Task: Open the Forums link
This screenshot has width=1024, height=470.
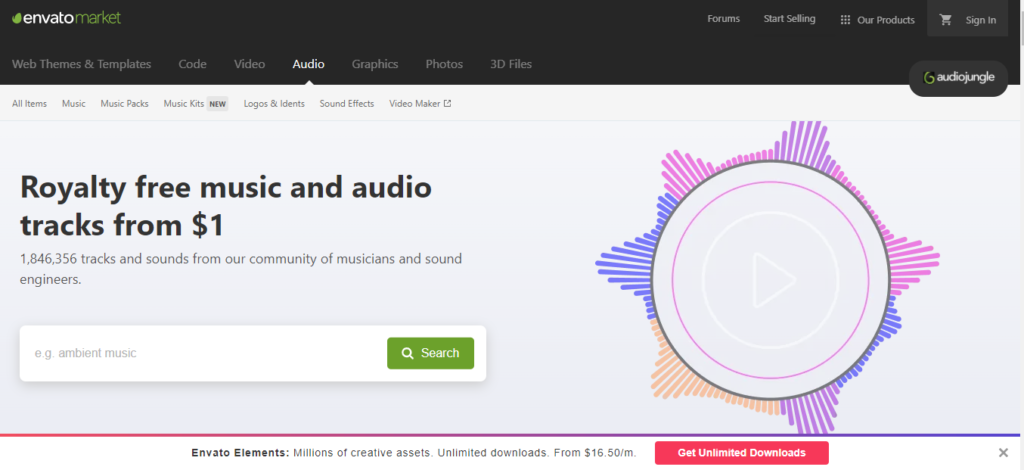Action: click(724, 19)
